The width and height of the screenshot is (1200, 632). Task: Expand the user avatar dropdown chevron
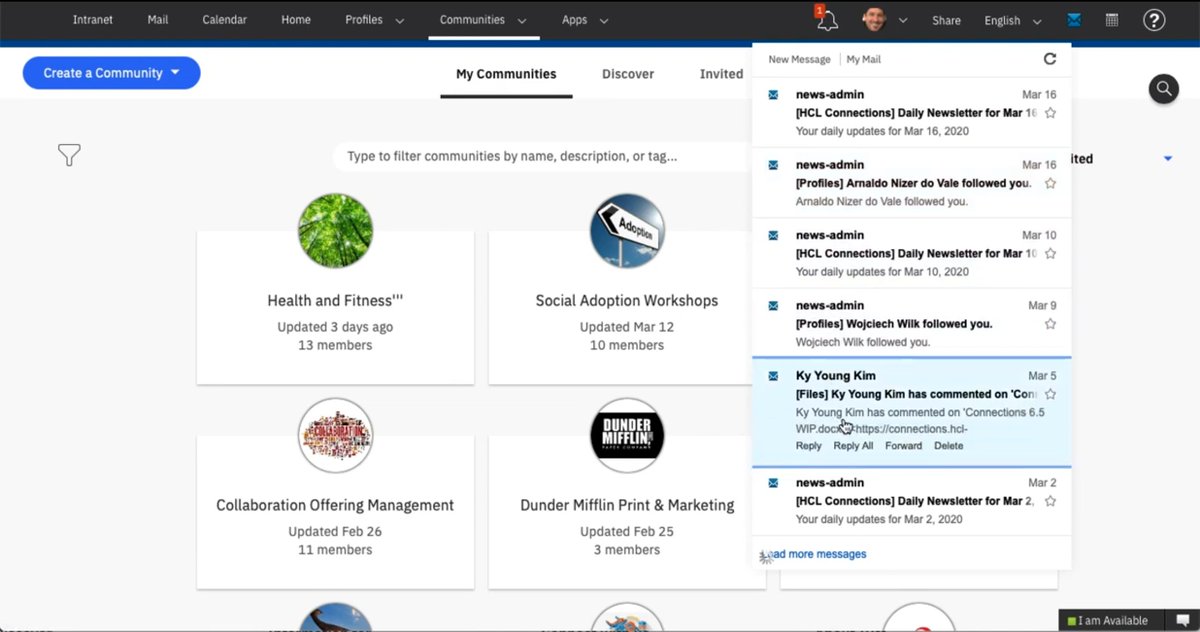902,21
